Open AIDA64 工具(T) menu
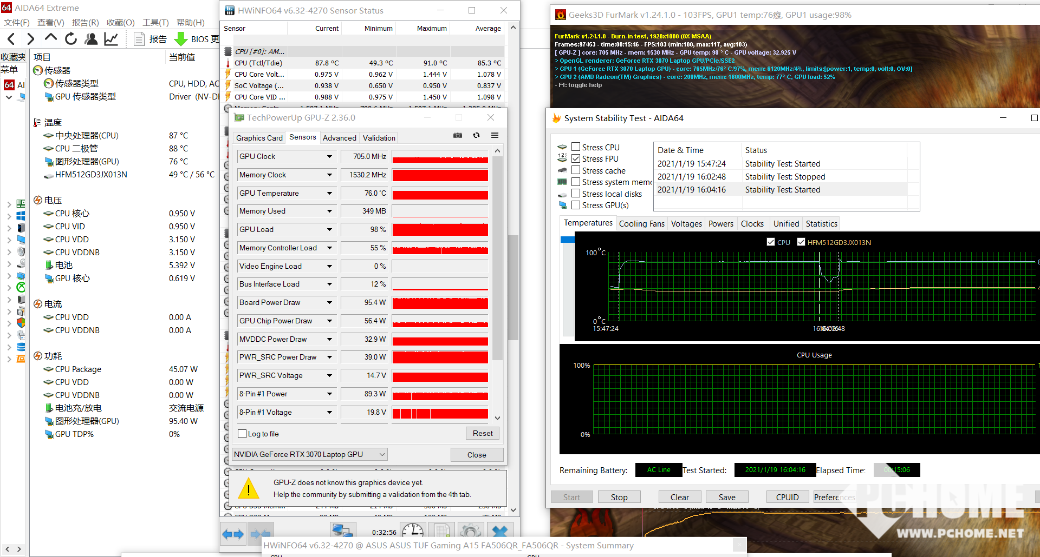This screenshot has width=1040, height=557. tap(155, 23)
